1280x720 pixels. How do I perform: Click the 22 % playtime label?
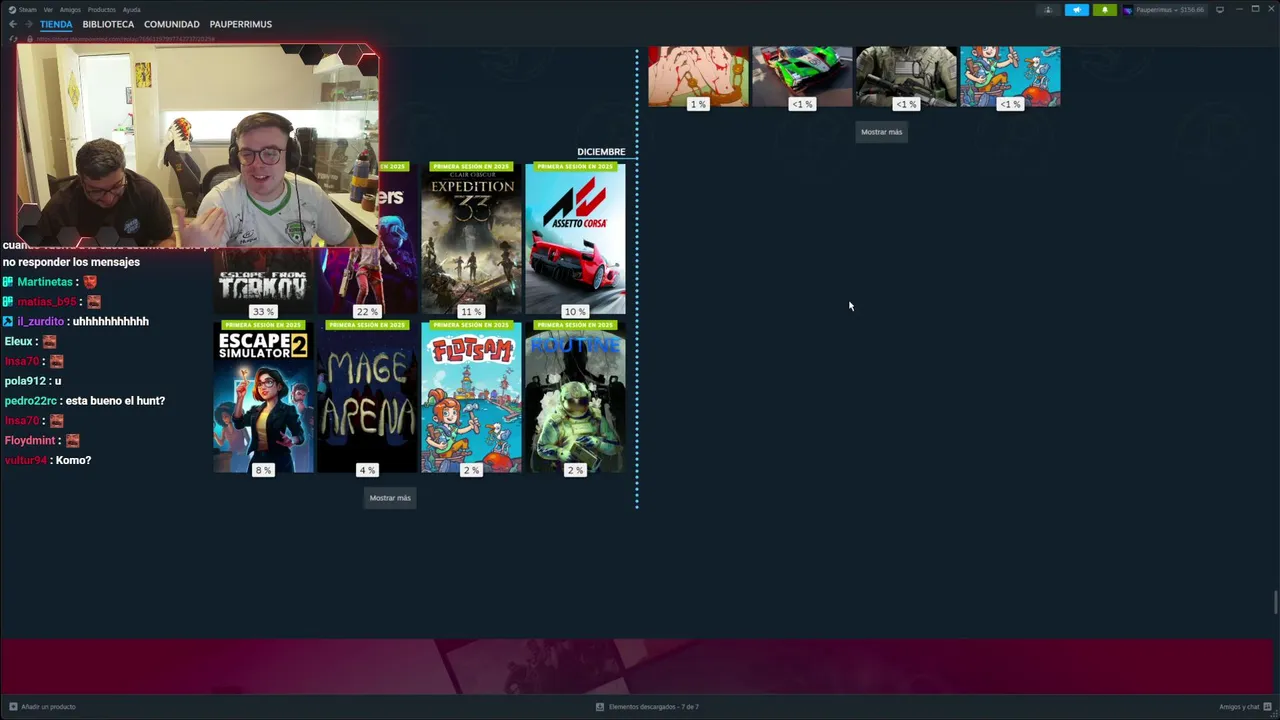pyautogui.click(x=367, y=312)
